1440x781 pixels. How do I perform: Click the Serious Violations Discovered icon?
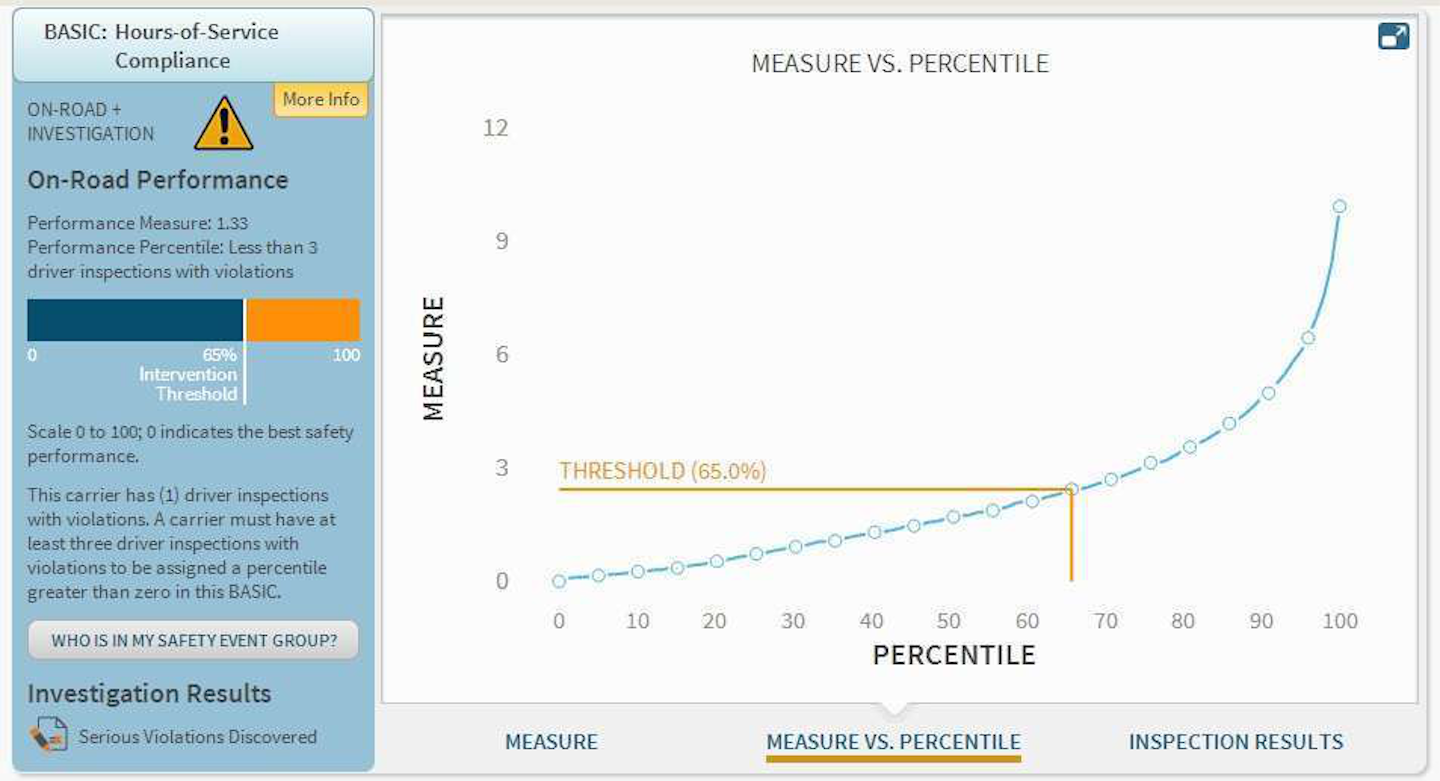pyautogui.click(x=47, y=736)
